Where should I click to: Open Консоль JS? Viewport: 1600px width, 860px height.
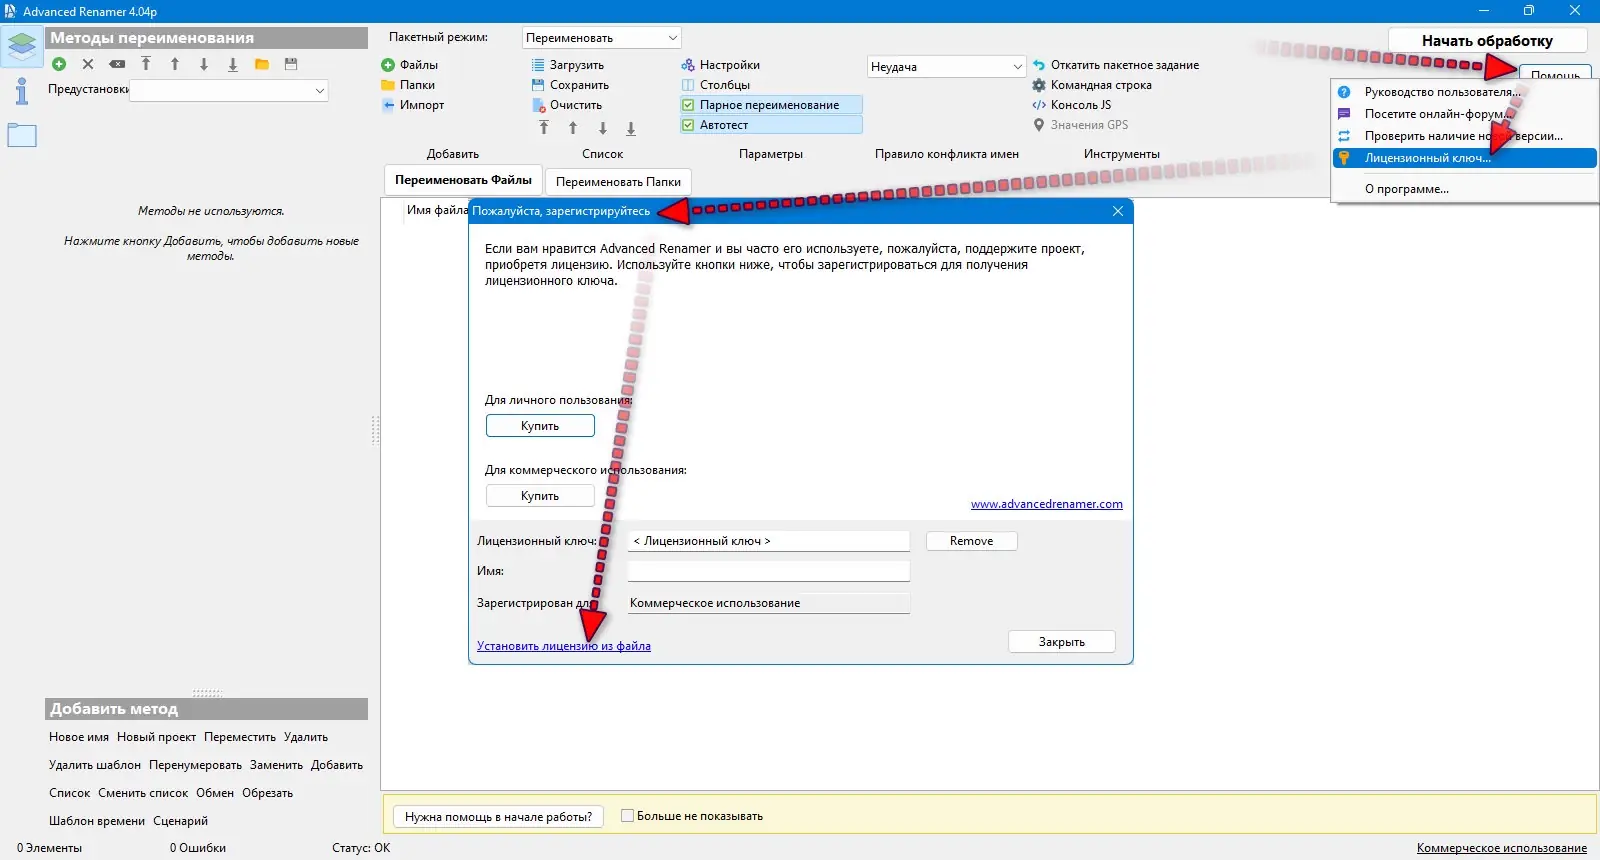[x=1072, y=105]
